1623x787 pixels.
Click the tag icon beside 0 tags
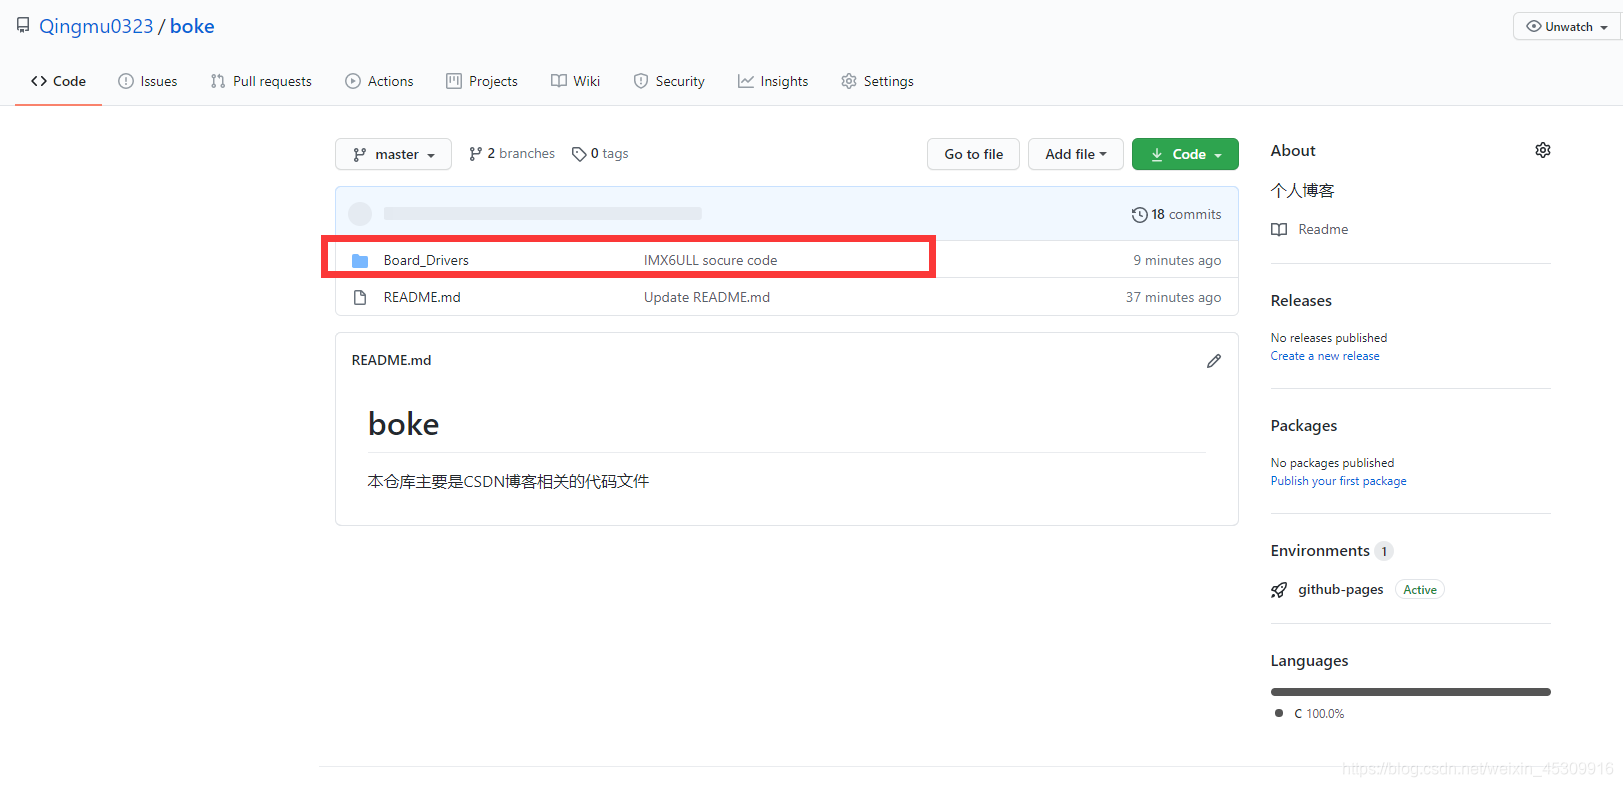tap(579, 154)
